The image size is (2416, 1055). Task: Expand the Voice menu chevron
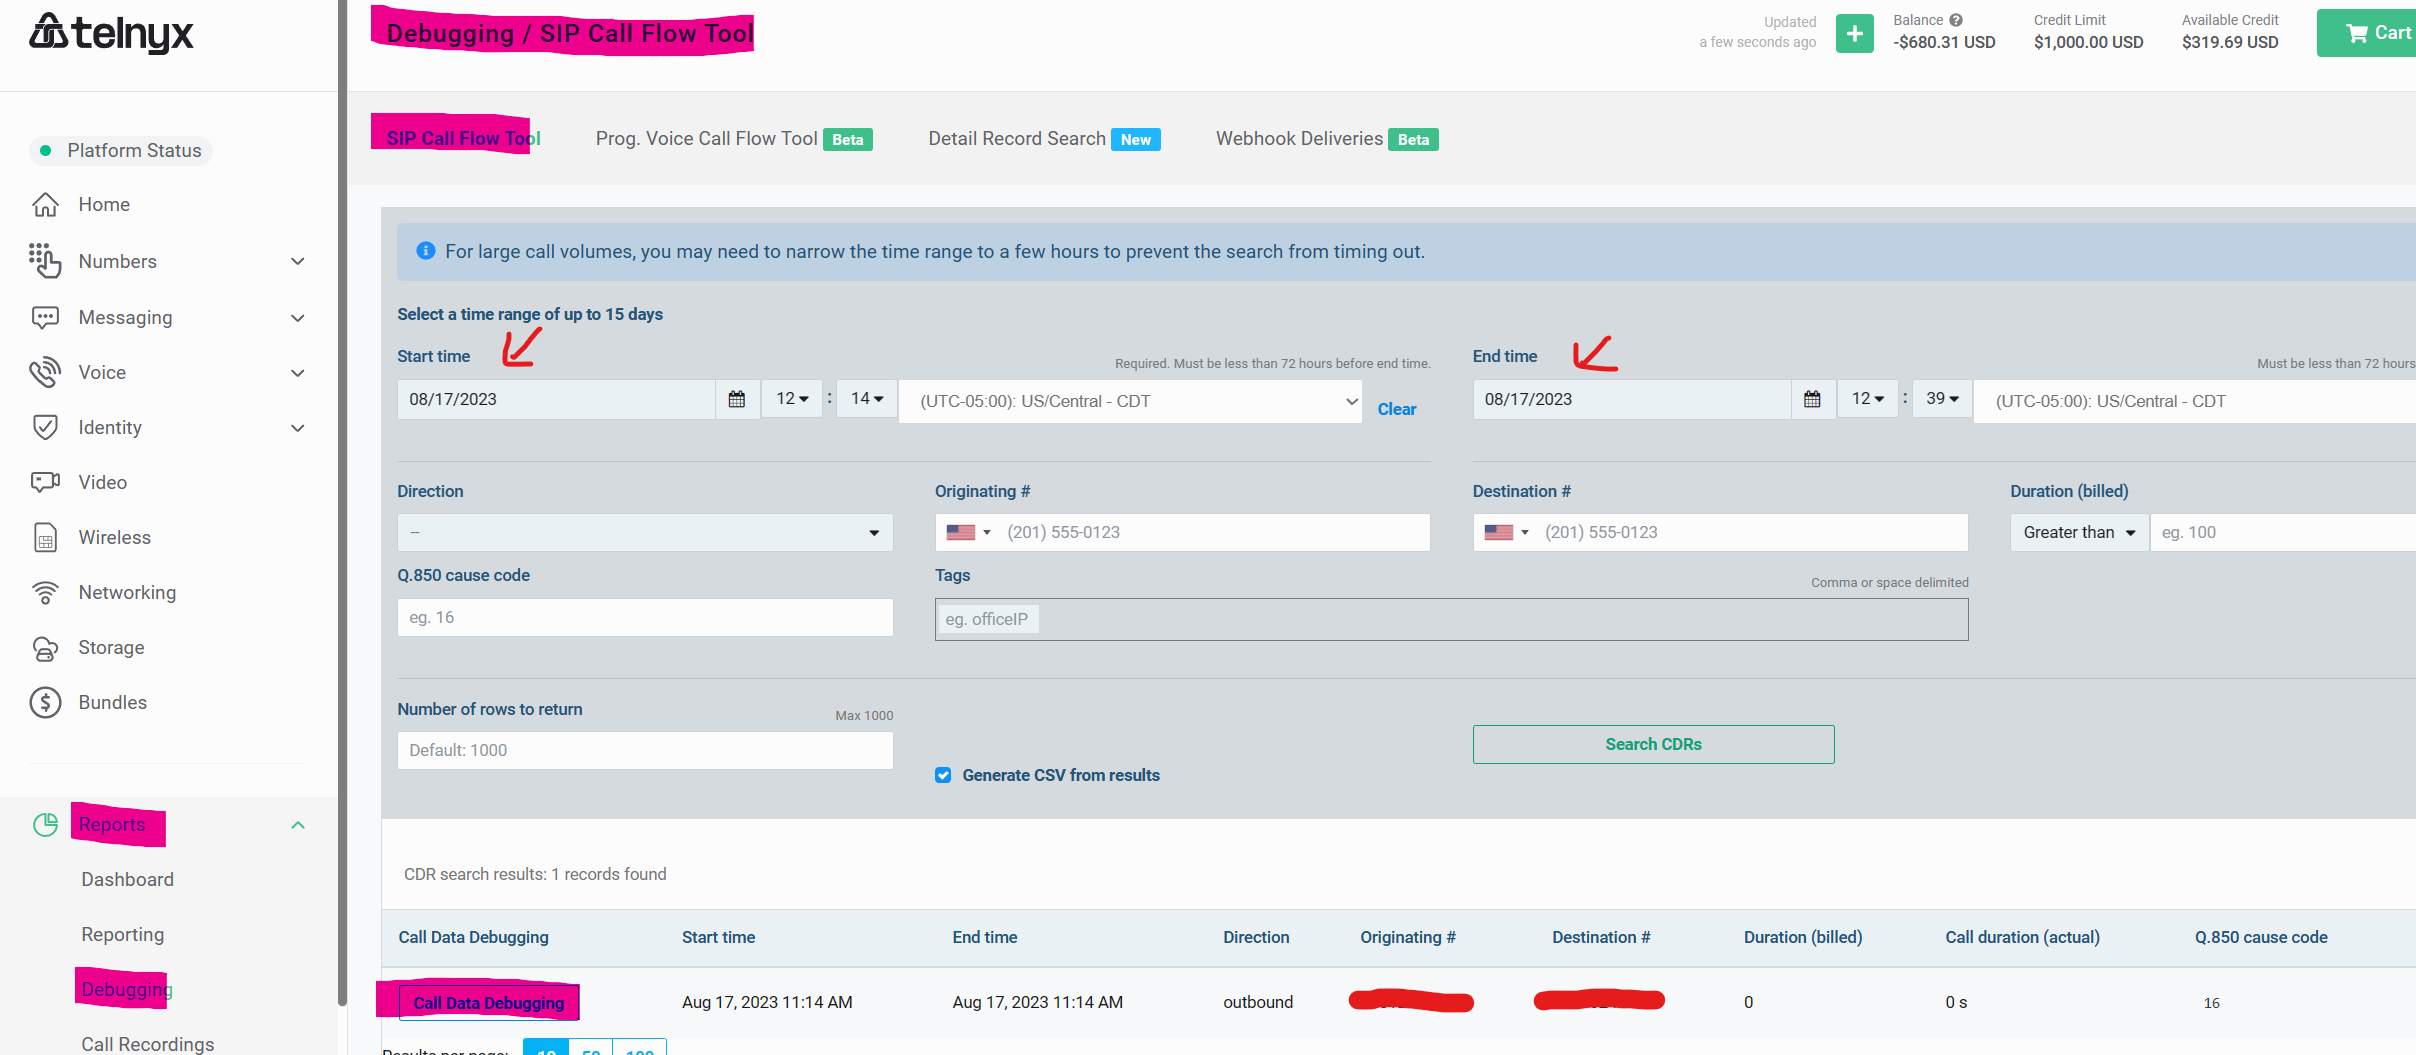pos(297,373)
